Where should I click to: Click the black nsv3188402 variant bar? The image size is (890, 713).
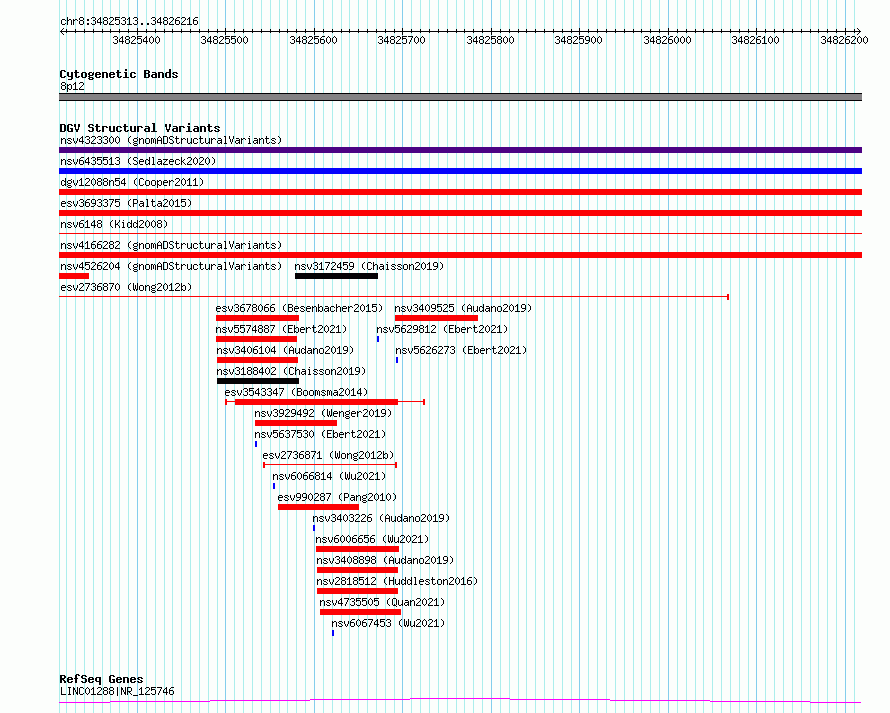point(258,381)
